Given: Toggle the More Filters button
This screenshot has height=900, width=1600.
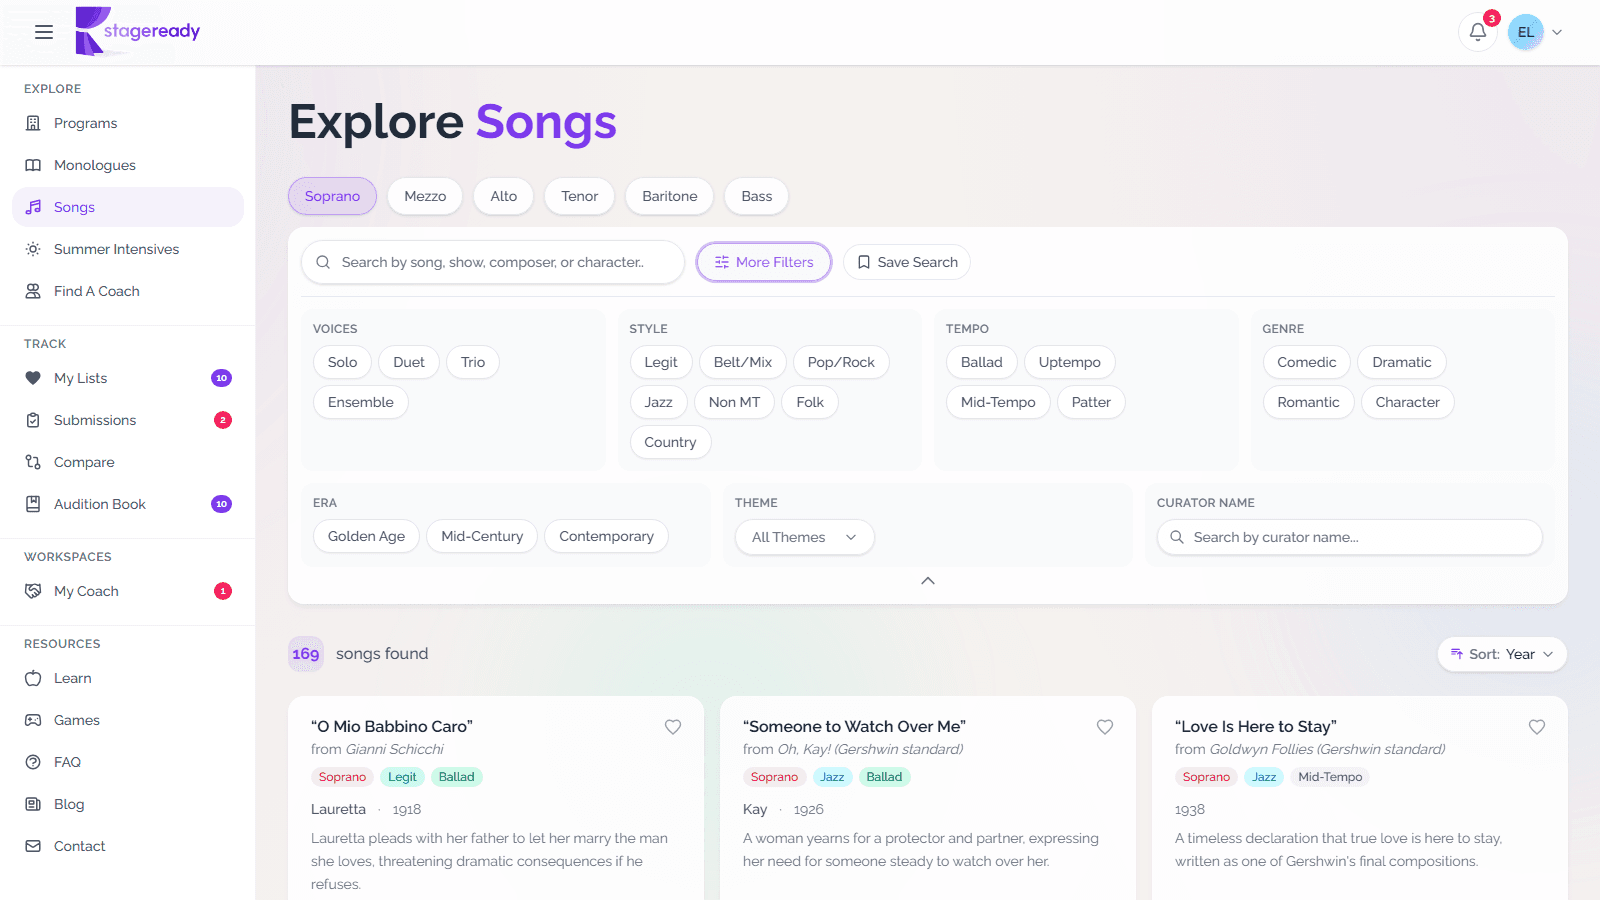Looking at the screenshot, I should coord(764,262).
